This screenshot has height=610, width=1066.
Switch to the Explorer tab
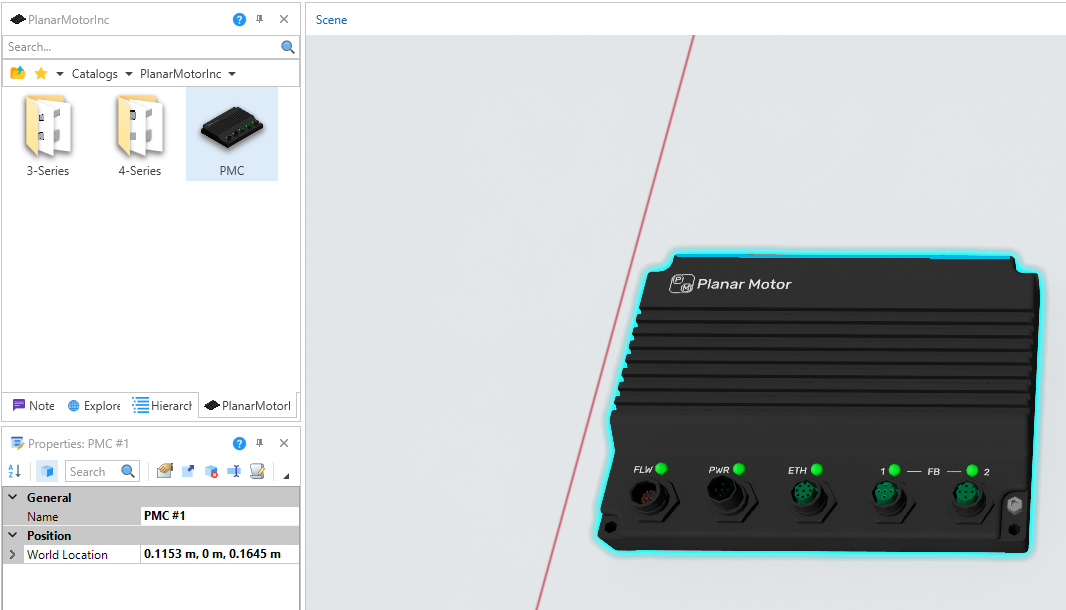tap(94, 406)
